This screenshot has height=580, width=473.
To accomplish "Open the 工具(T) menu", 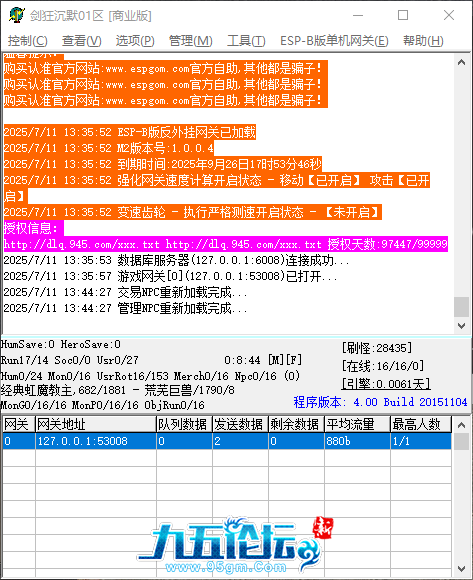I will 246,41.
